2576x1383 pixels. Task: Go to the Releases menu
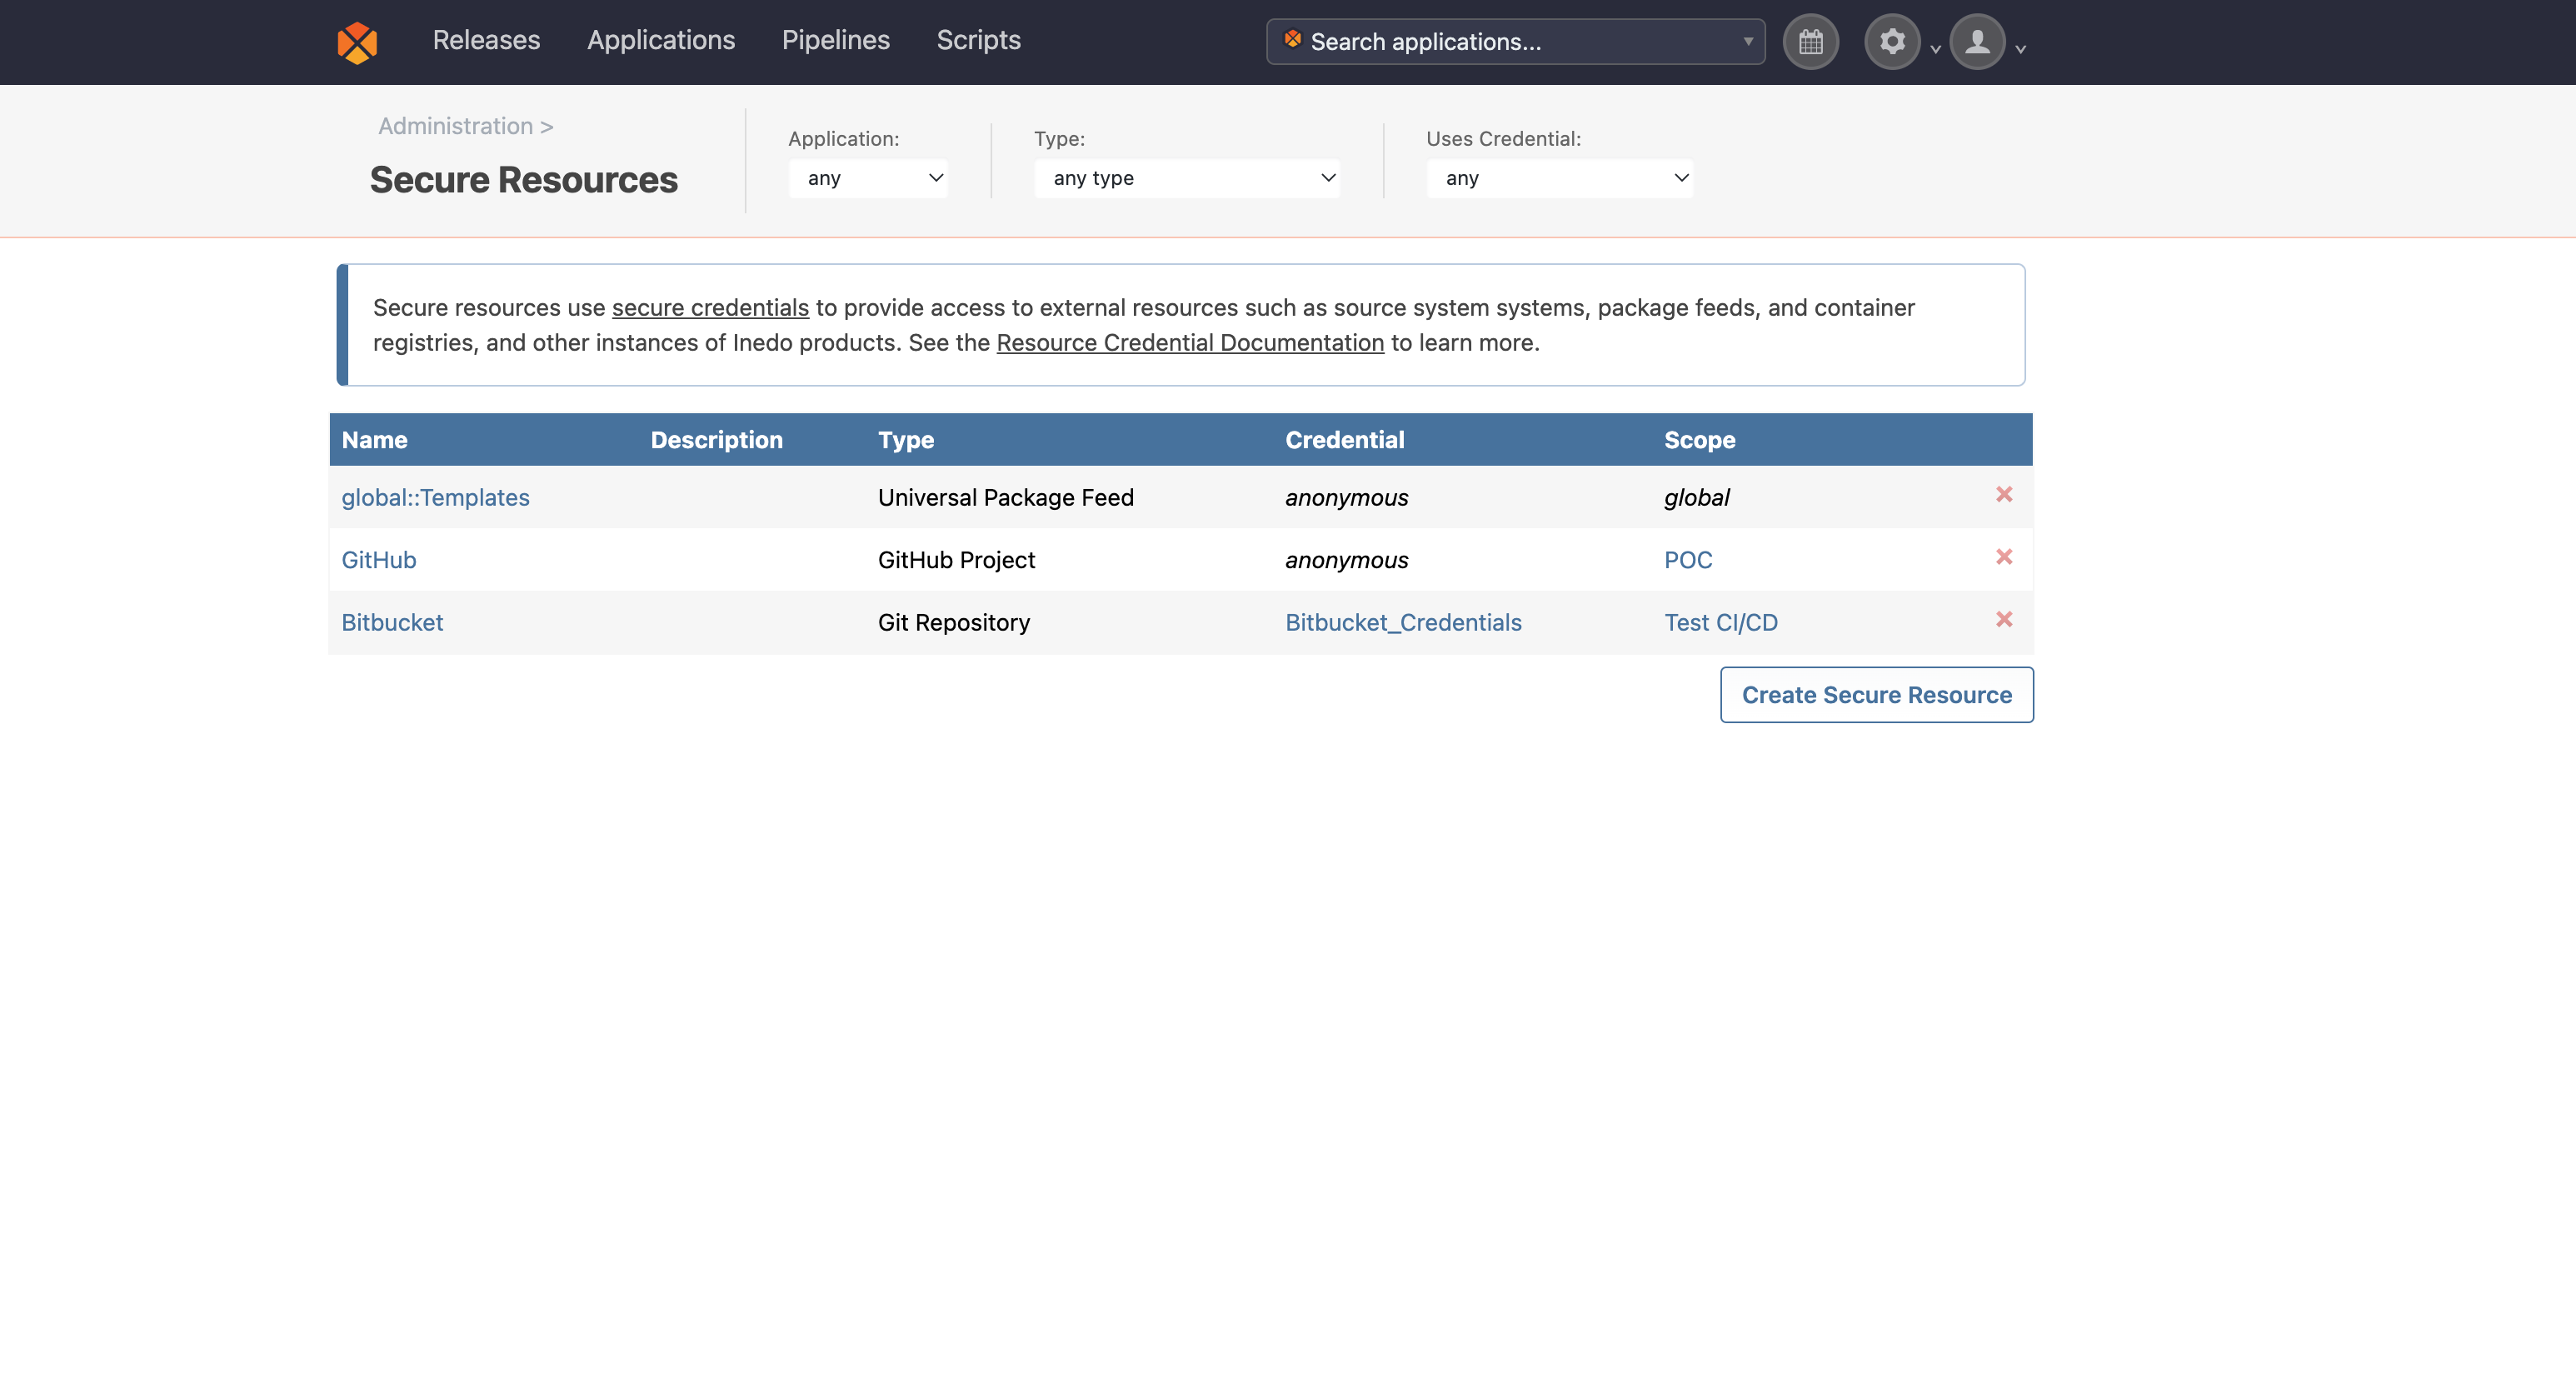[x=486, y=40]
